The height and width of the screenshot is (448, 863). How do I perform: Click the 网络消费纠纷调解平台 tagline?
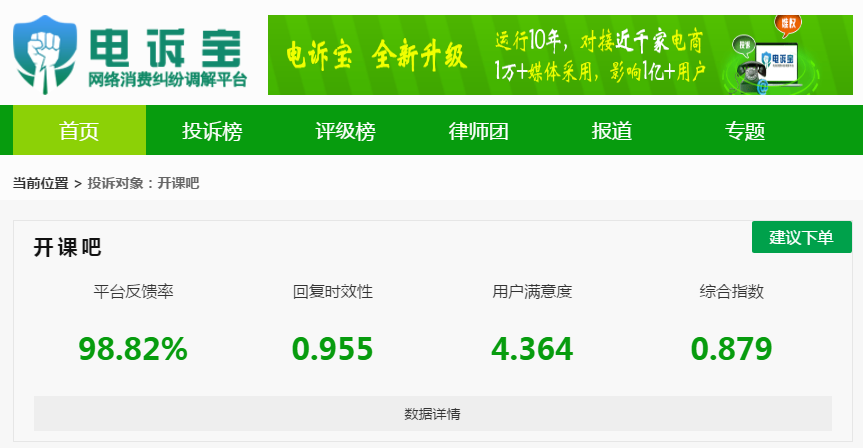167,80
